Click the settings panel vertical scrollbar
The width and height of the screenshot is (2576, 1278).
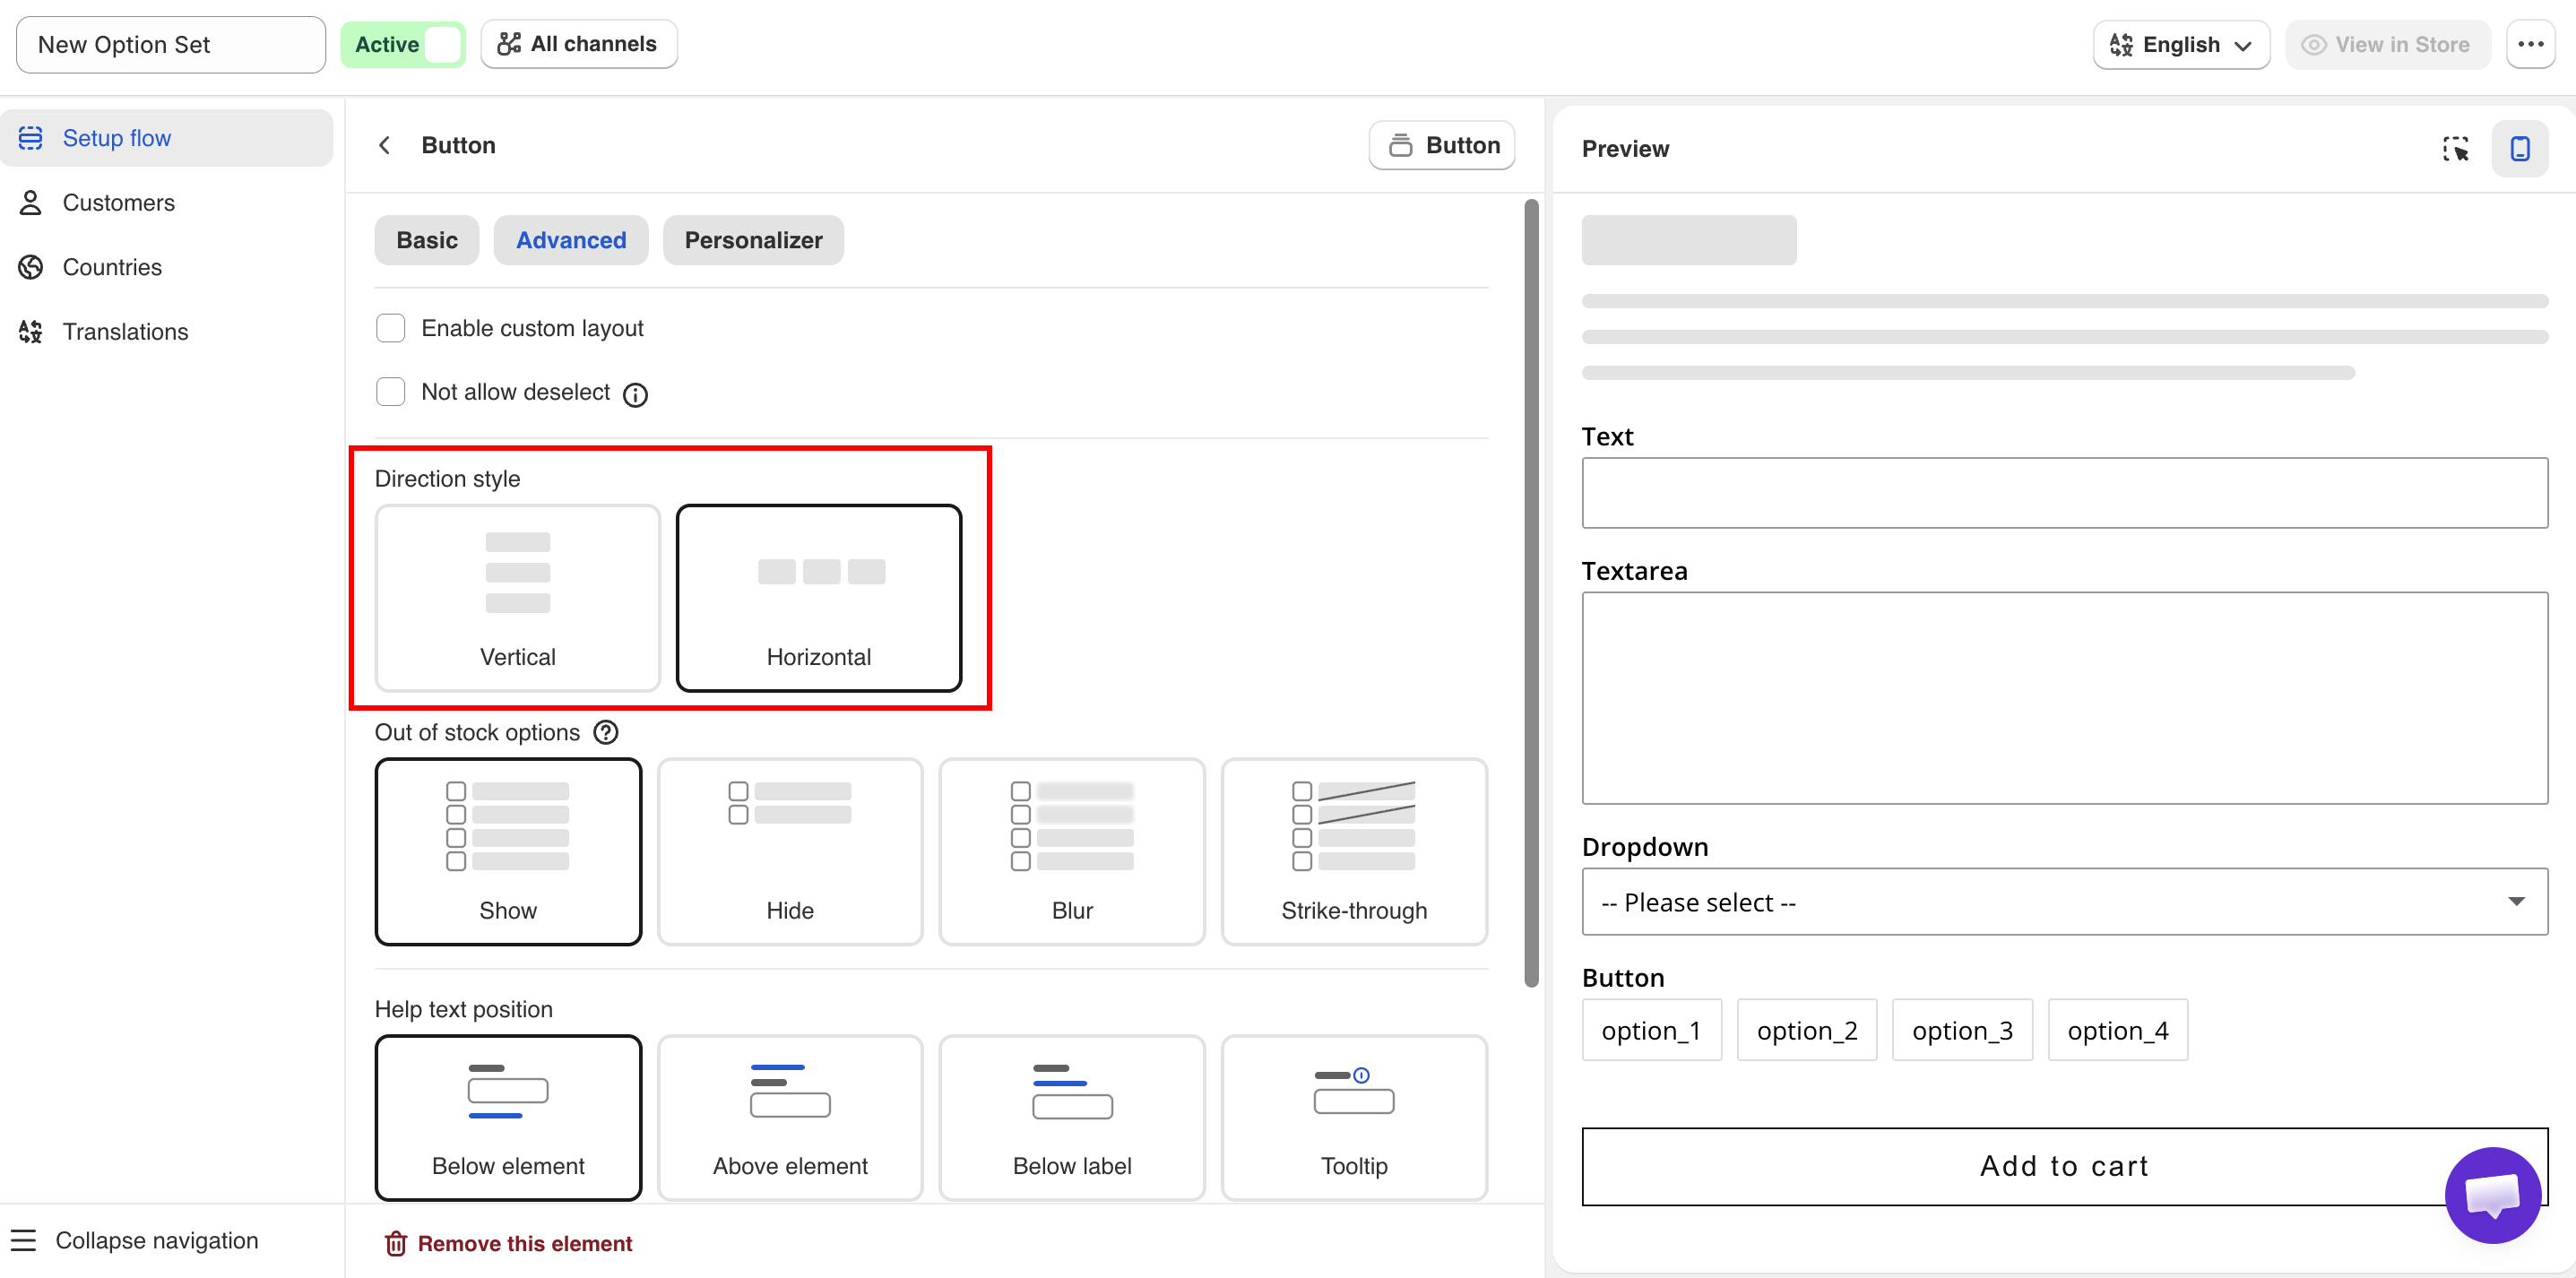[1530, 593]
